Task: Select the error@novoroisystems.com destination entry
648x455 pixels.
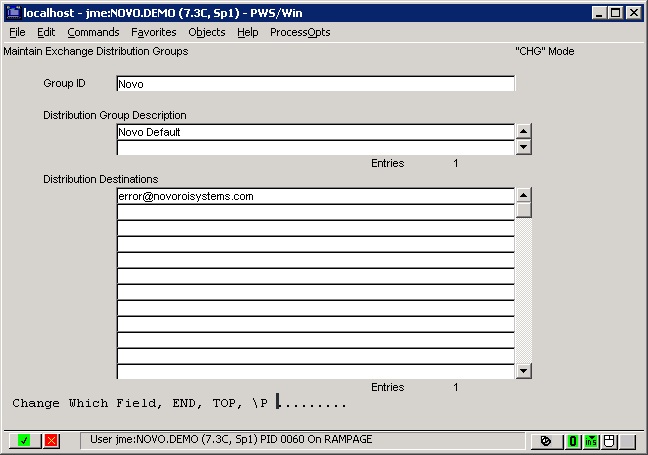Action: pyautogui.click(x=315, y=196)
